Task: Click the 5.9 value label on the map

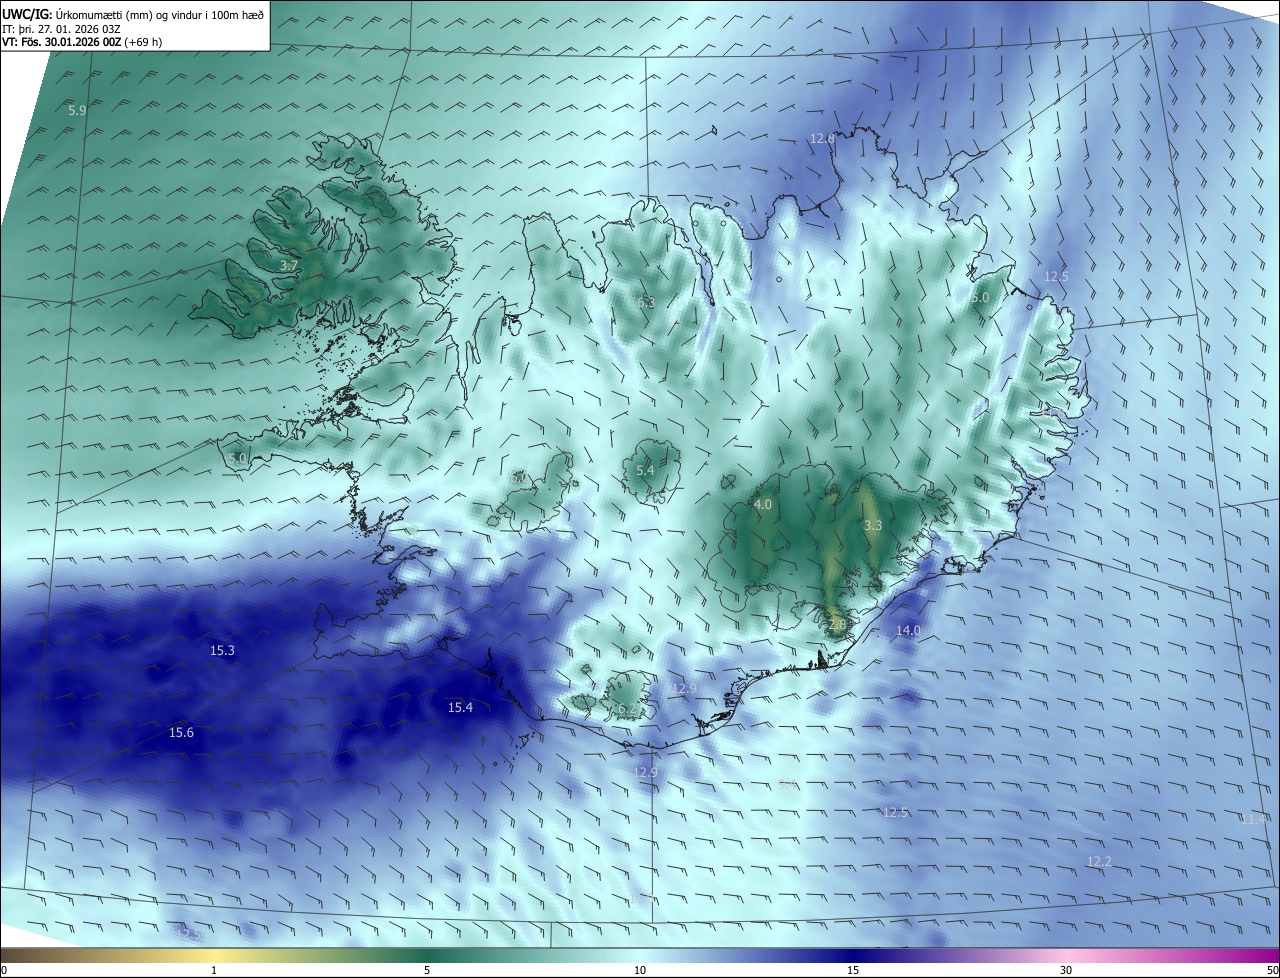Action: pyautogui.click(x=77, y=110)
